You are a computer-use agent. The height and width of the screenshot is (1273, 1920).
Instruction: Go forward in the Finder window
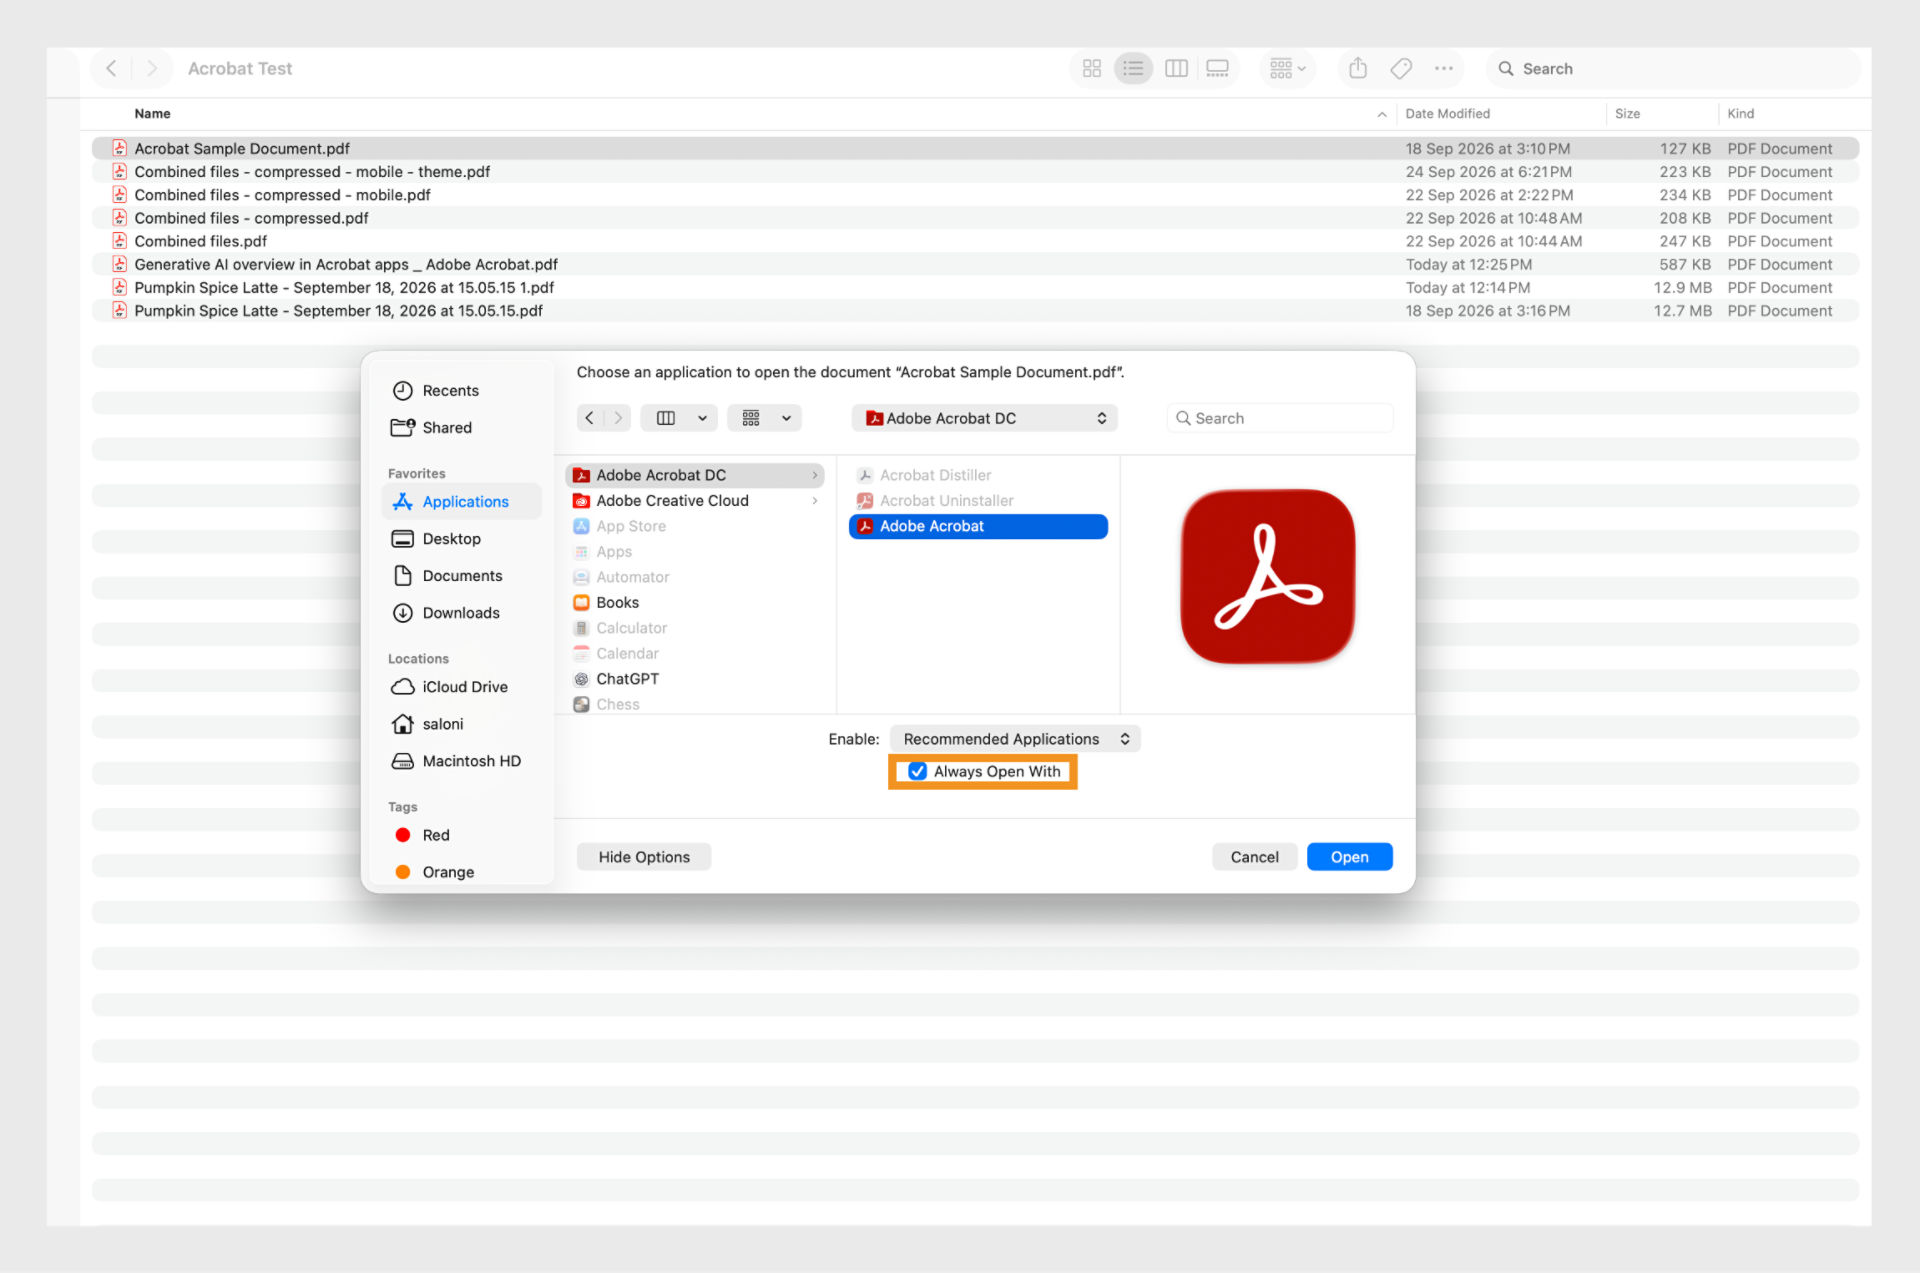151,68
